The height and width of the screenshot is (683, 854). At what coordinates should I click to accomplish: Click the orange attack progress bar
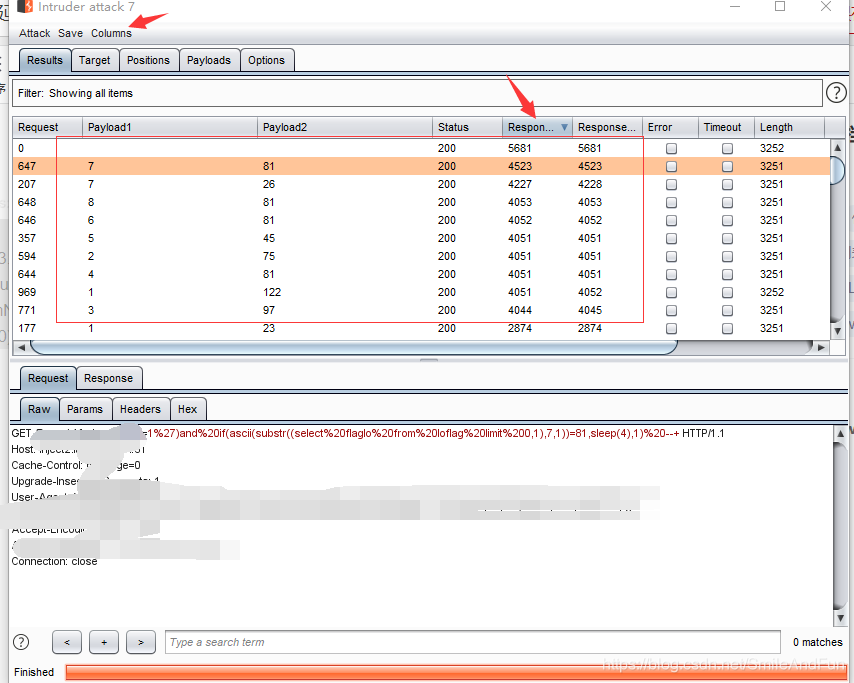click(x=456, y=672)
